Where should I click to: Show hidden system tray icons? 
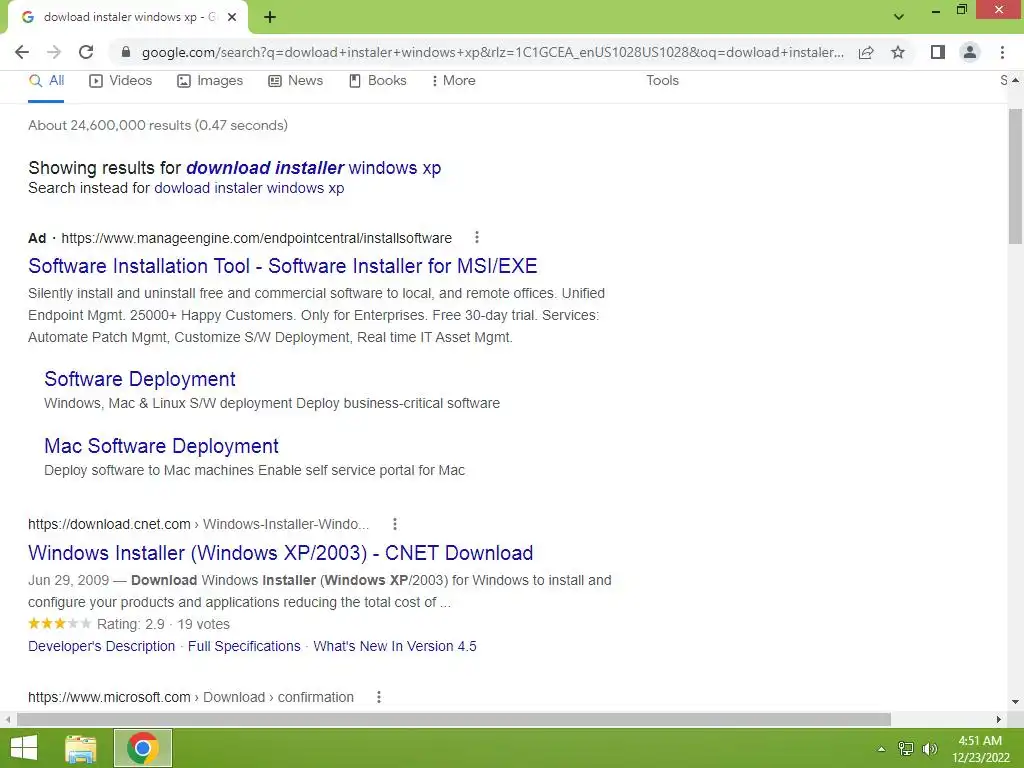point(881,749)
